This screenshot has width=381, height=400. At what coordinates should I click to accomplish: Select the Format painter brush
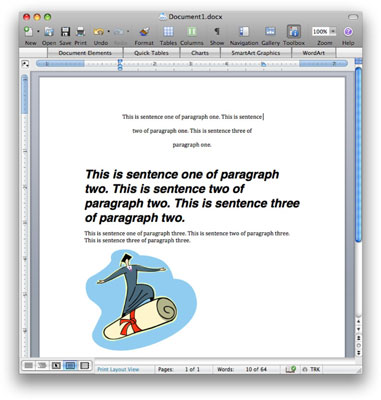(x=144, y=32)
